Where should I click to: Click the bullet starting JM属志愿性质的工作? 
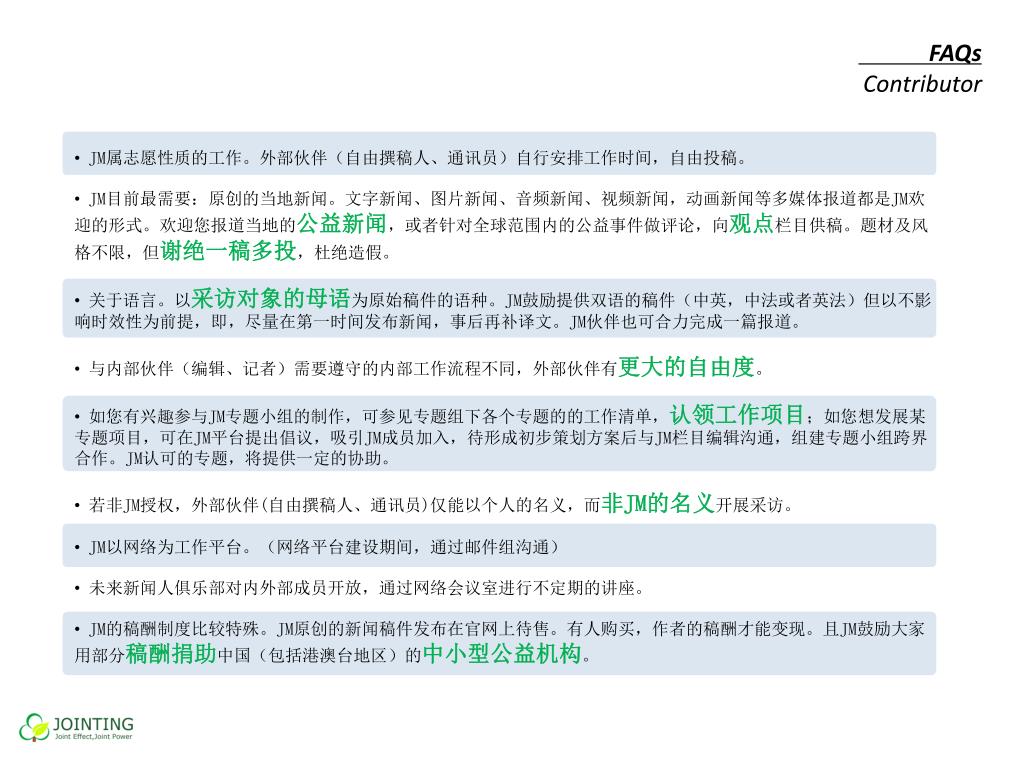click(x=410, y=158)
